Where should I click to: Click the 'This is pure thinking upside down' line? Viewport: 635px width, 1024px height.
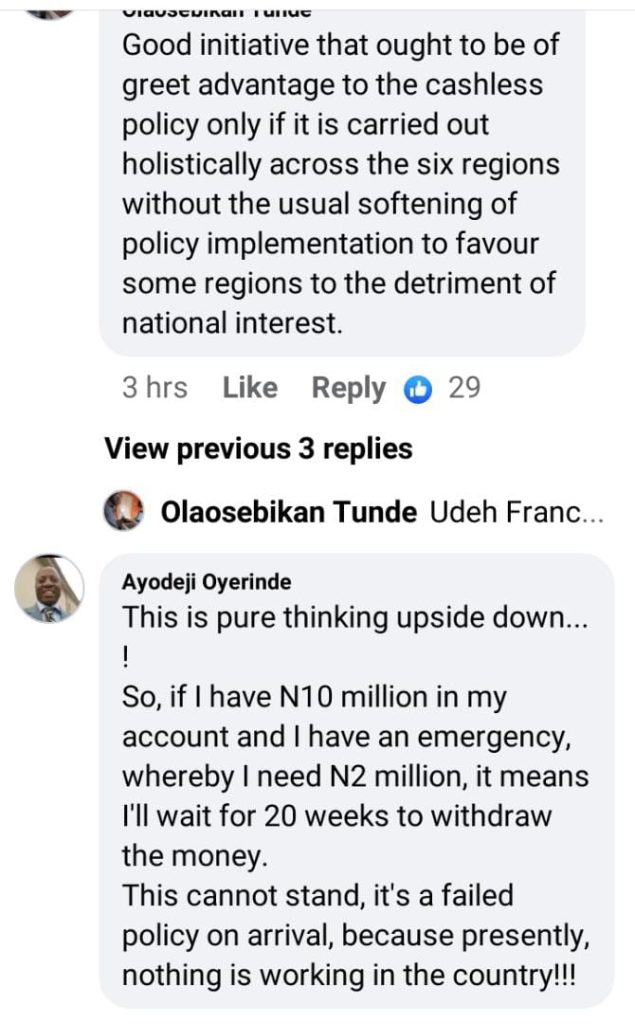click(x=355, y=618)
